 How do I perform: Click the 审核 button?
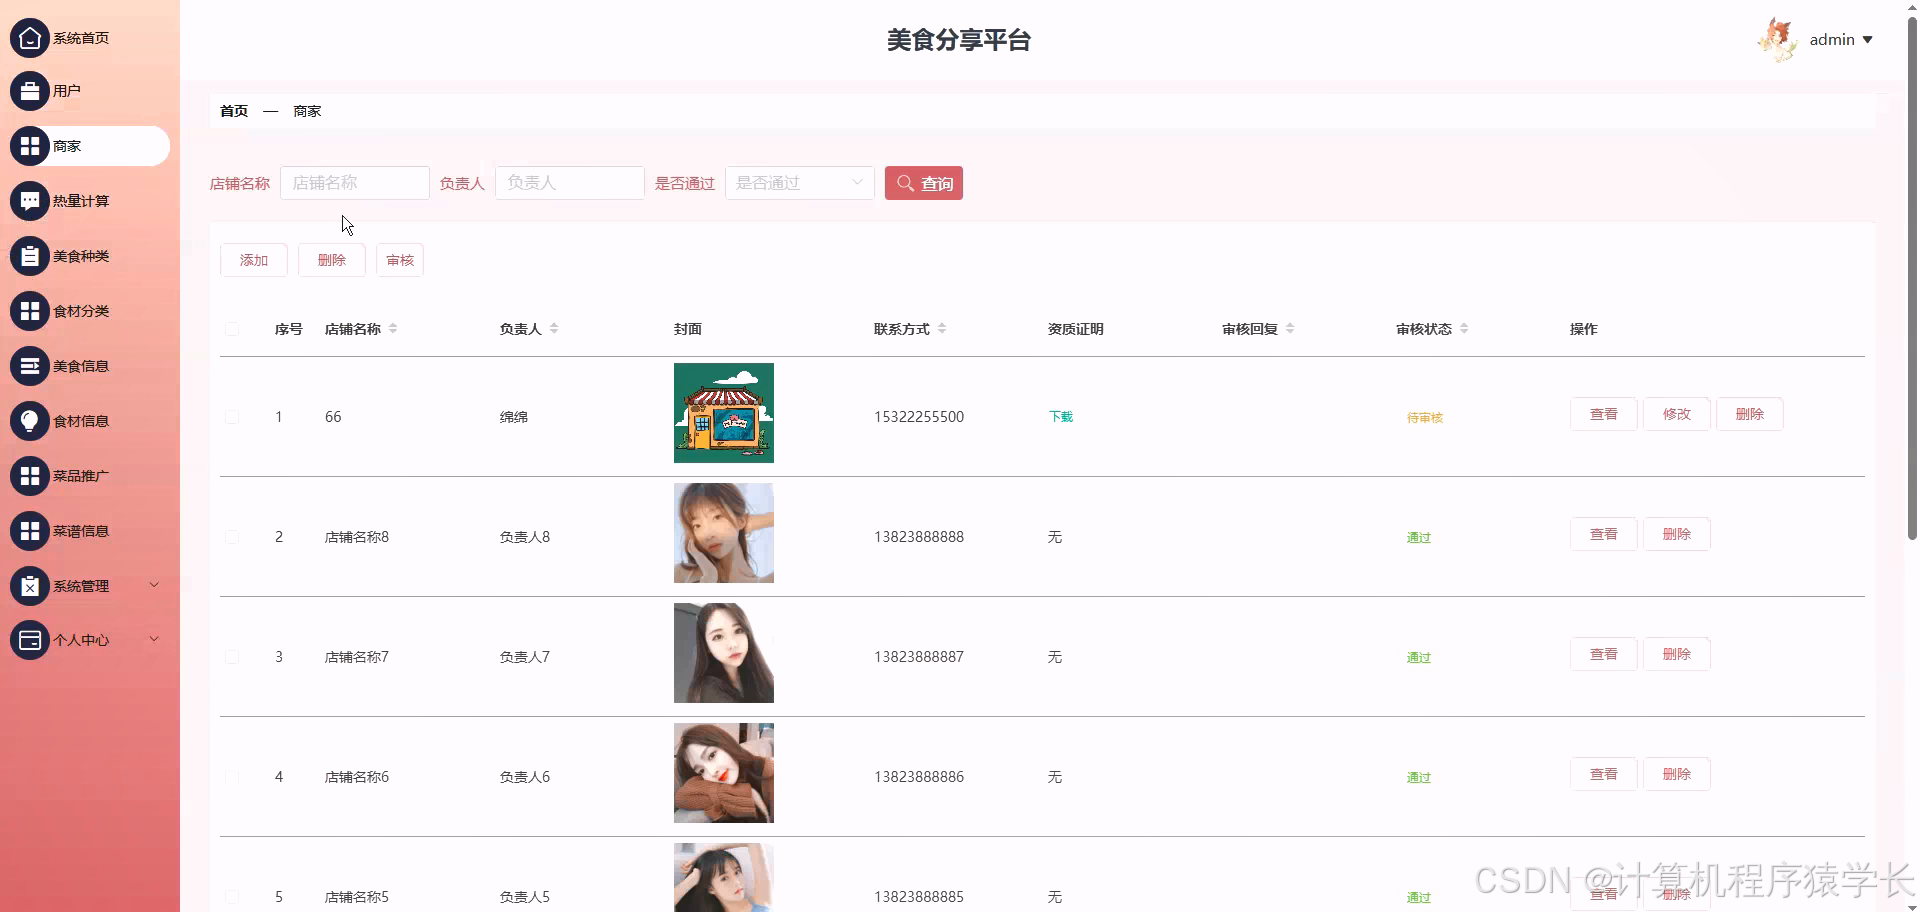click(x=400, y=260)
